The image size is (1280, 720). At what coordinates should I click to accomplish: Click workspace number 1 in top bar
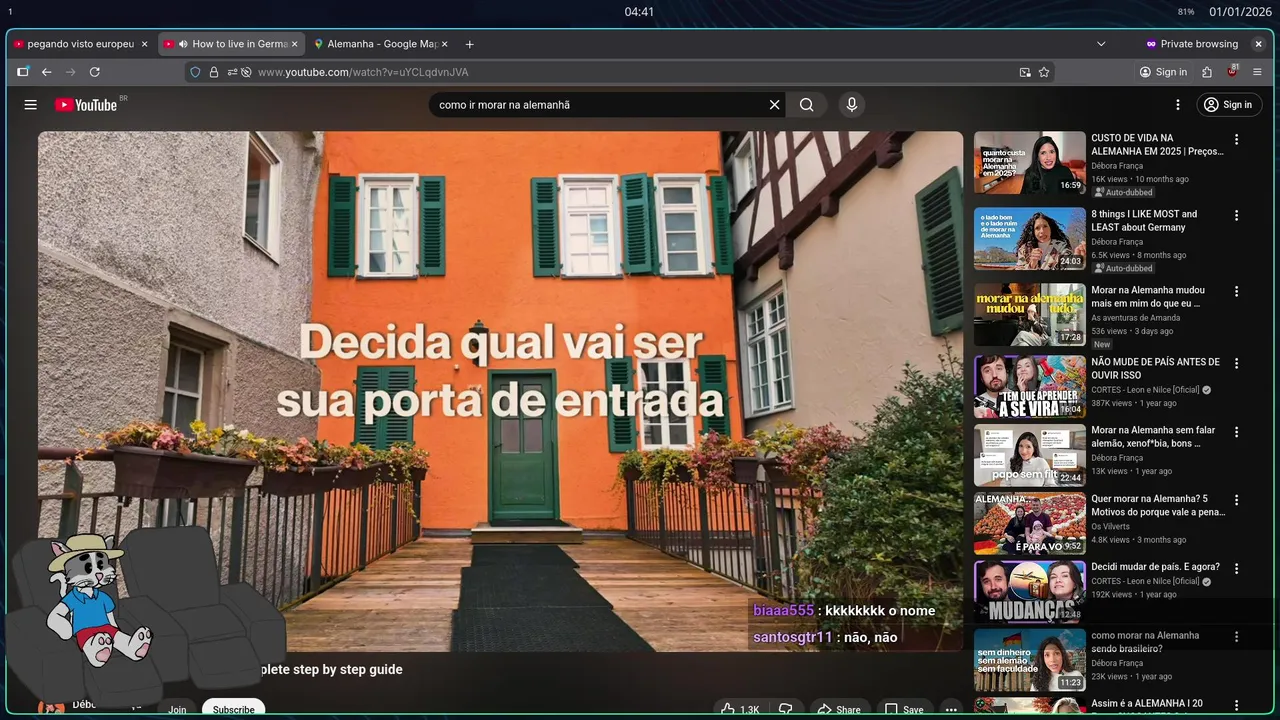click(10, 12)
